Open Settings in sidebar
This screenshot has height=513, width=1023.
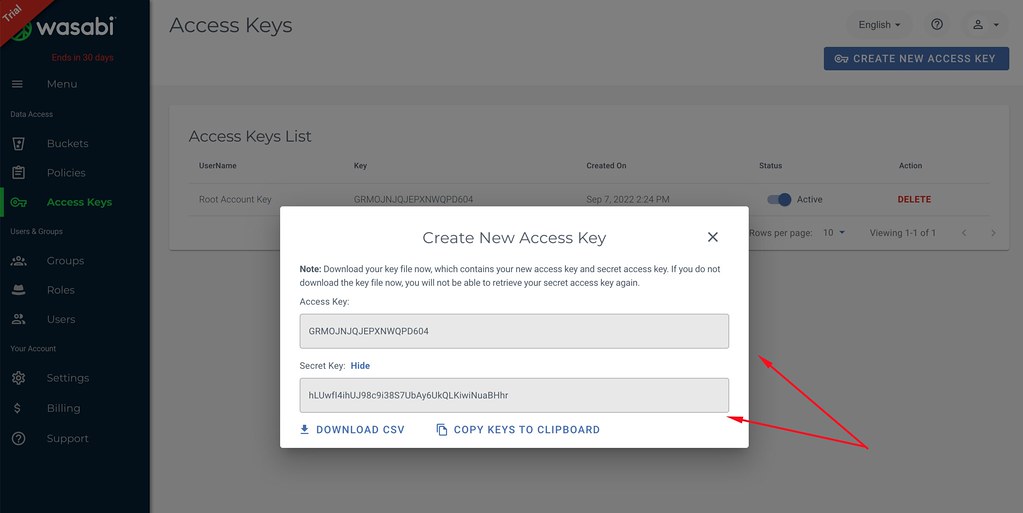[x=68, y=378]
